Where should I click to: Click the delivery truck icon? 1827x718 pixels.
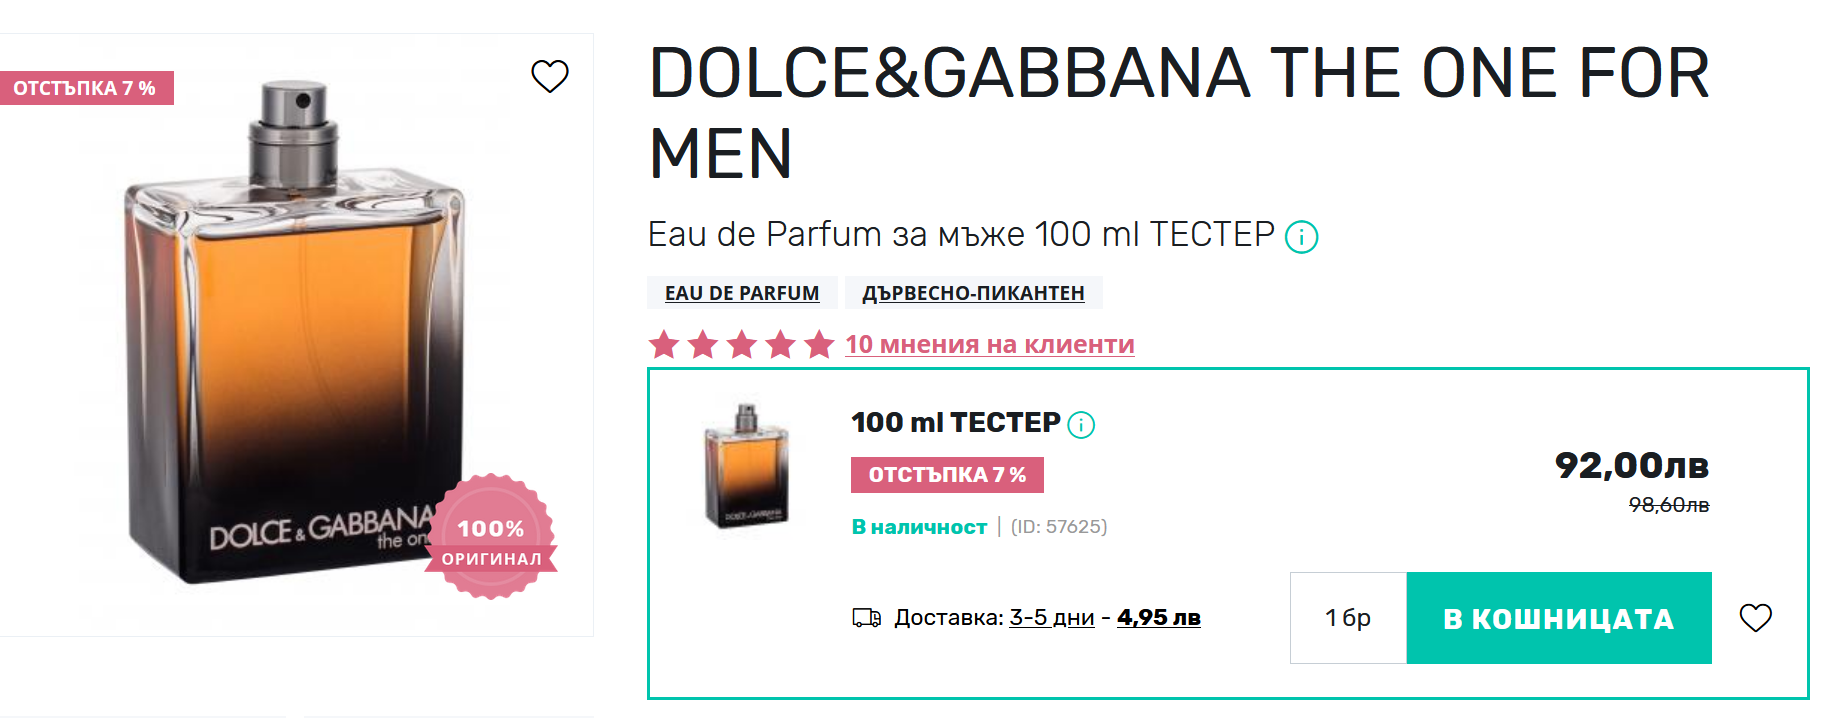(866, 618)
